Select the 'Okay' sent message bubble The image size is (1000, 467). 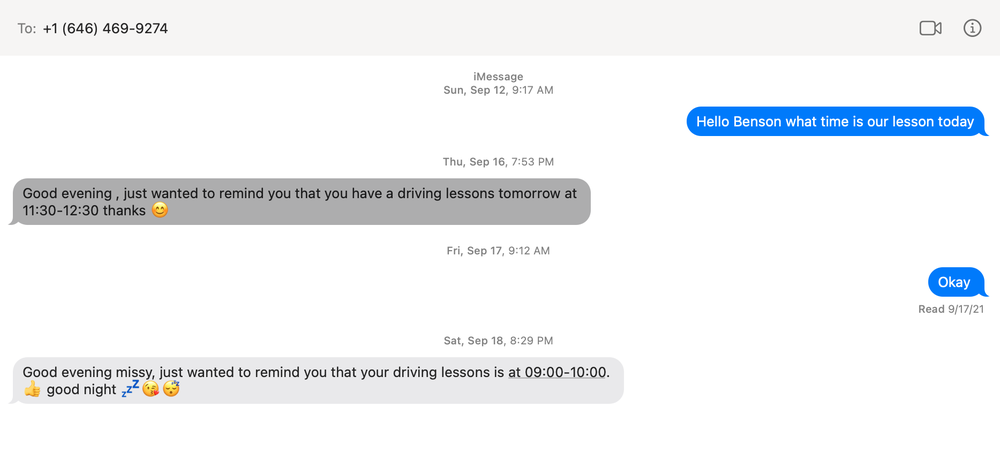pos(954,282)
